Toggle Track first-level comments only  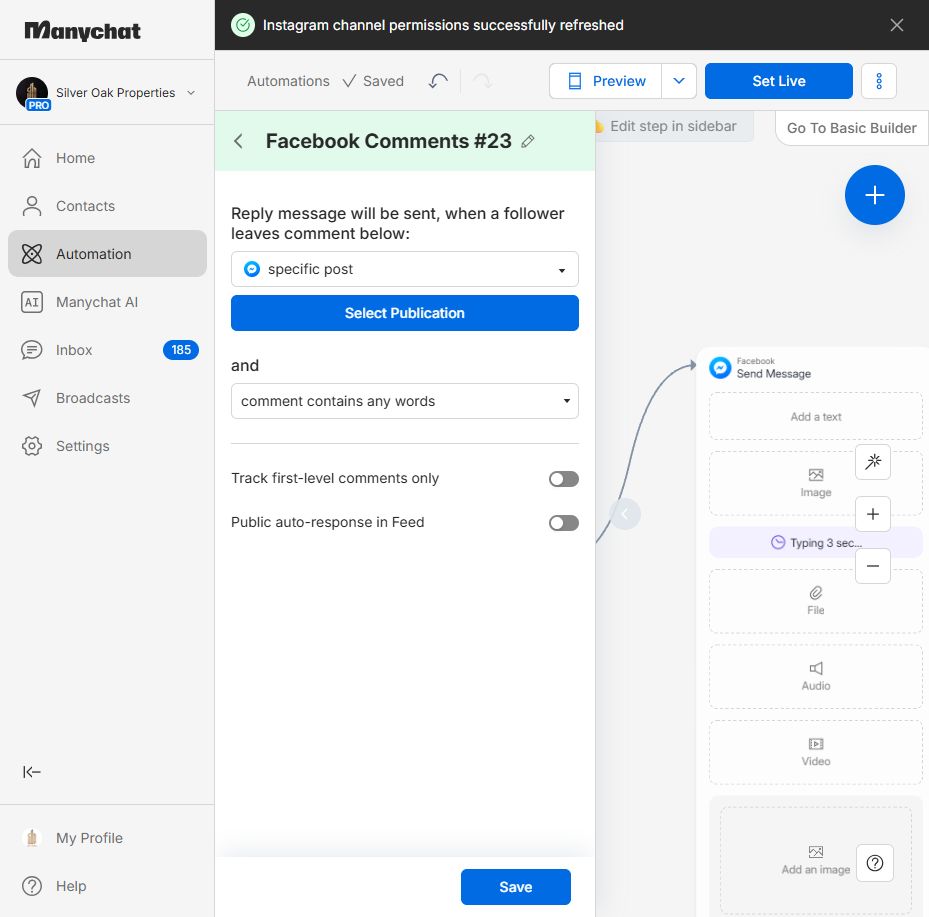pyautogui.click(x=563, y=479)
